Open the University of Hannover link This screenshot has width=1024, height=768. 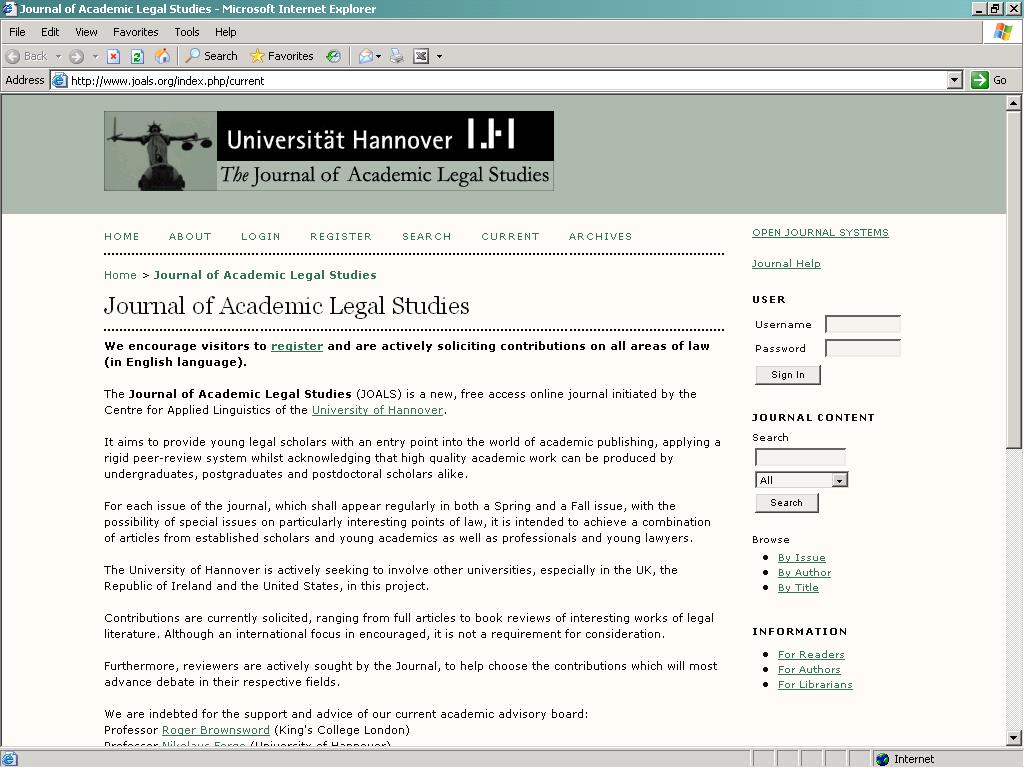point(377,410)
